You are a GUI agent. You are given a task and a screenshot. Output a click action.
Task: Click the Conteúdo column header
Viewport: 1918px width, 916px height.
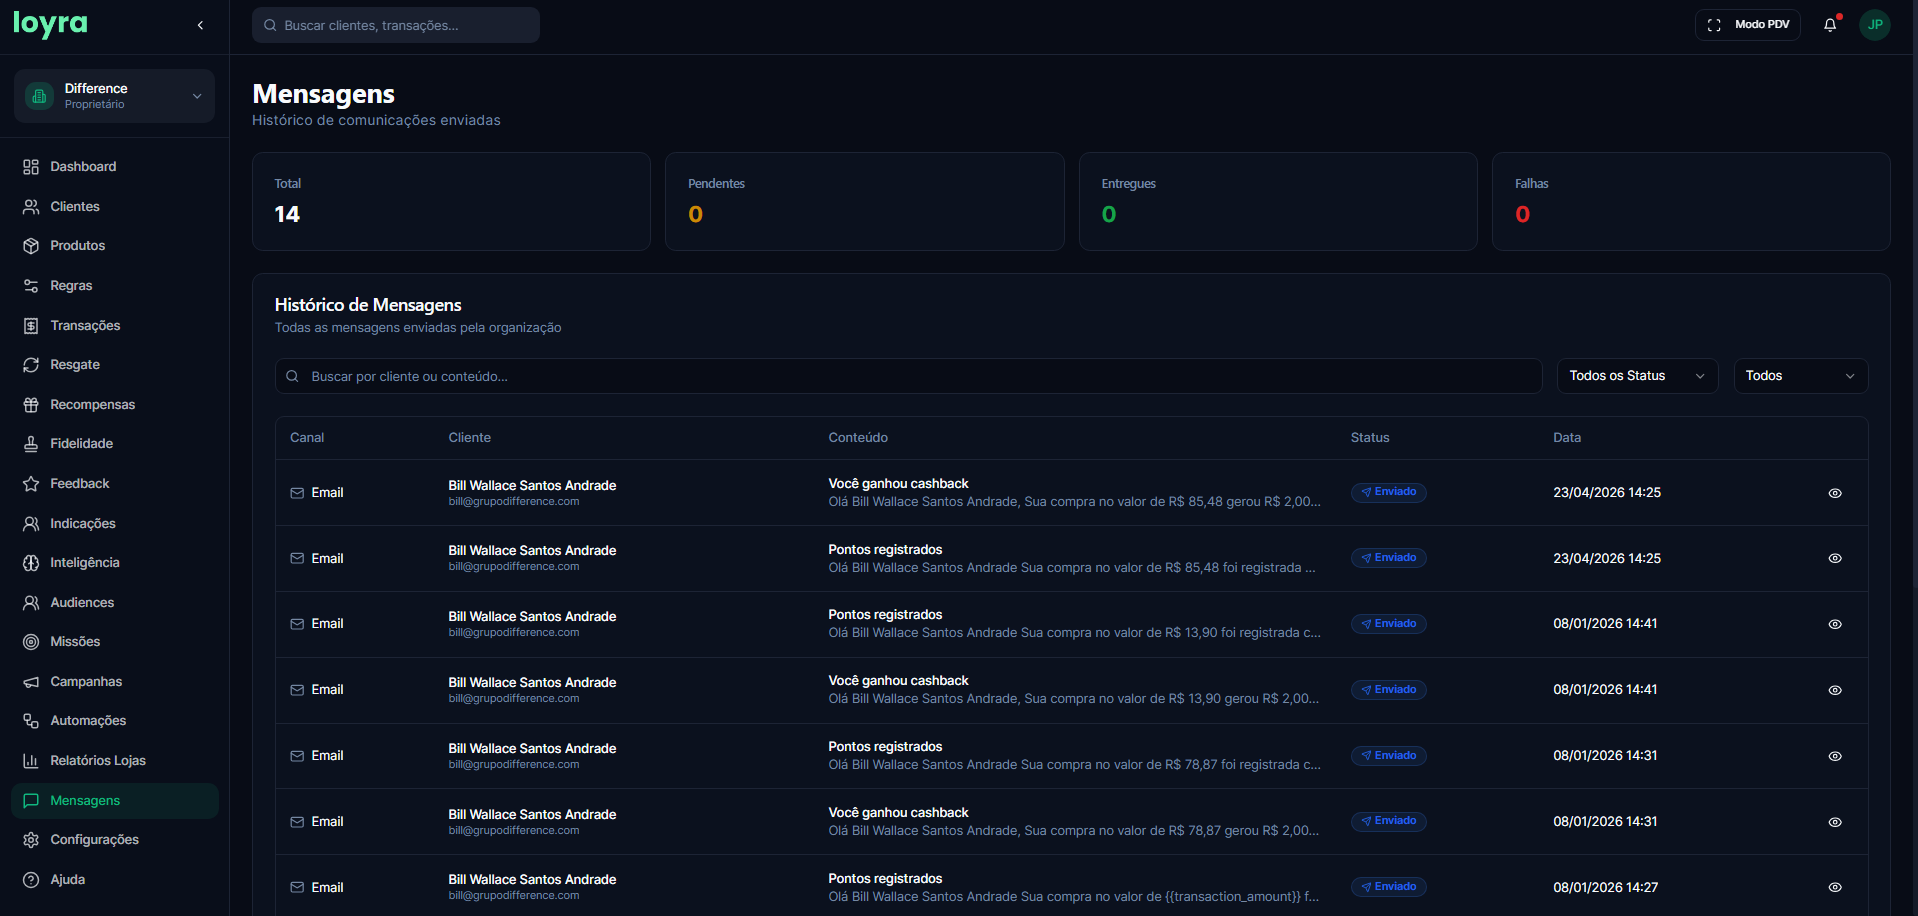[858, 438]
